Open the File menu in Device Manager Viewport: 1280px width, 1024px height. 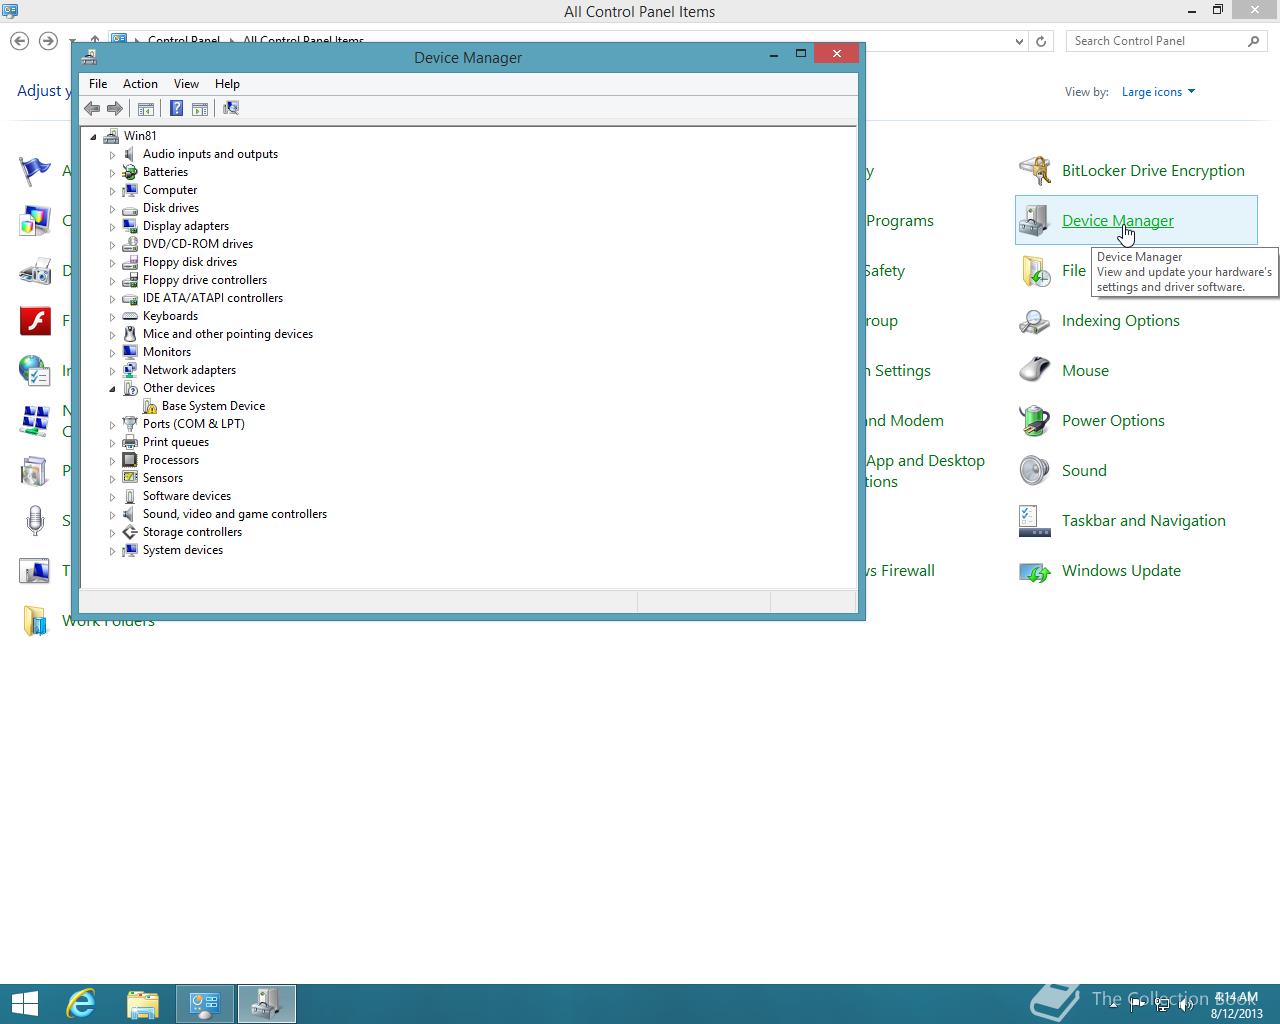(x=98, y=84)
